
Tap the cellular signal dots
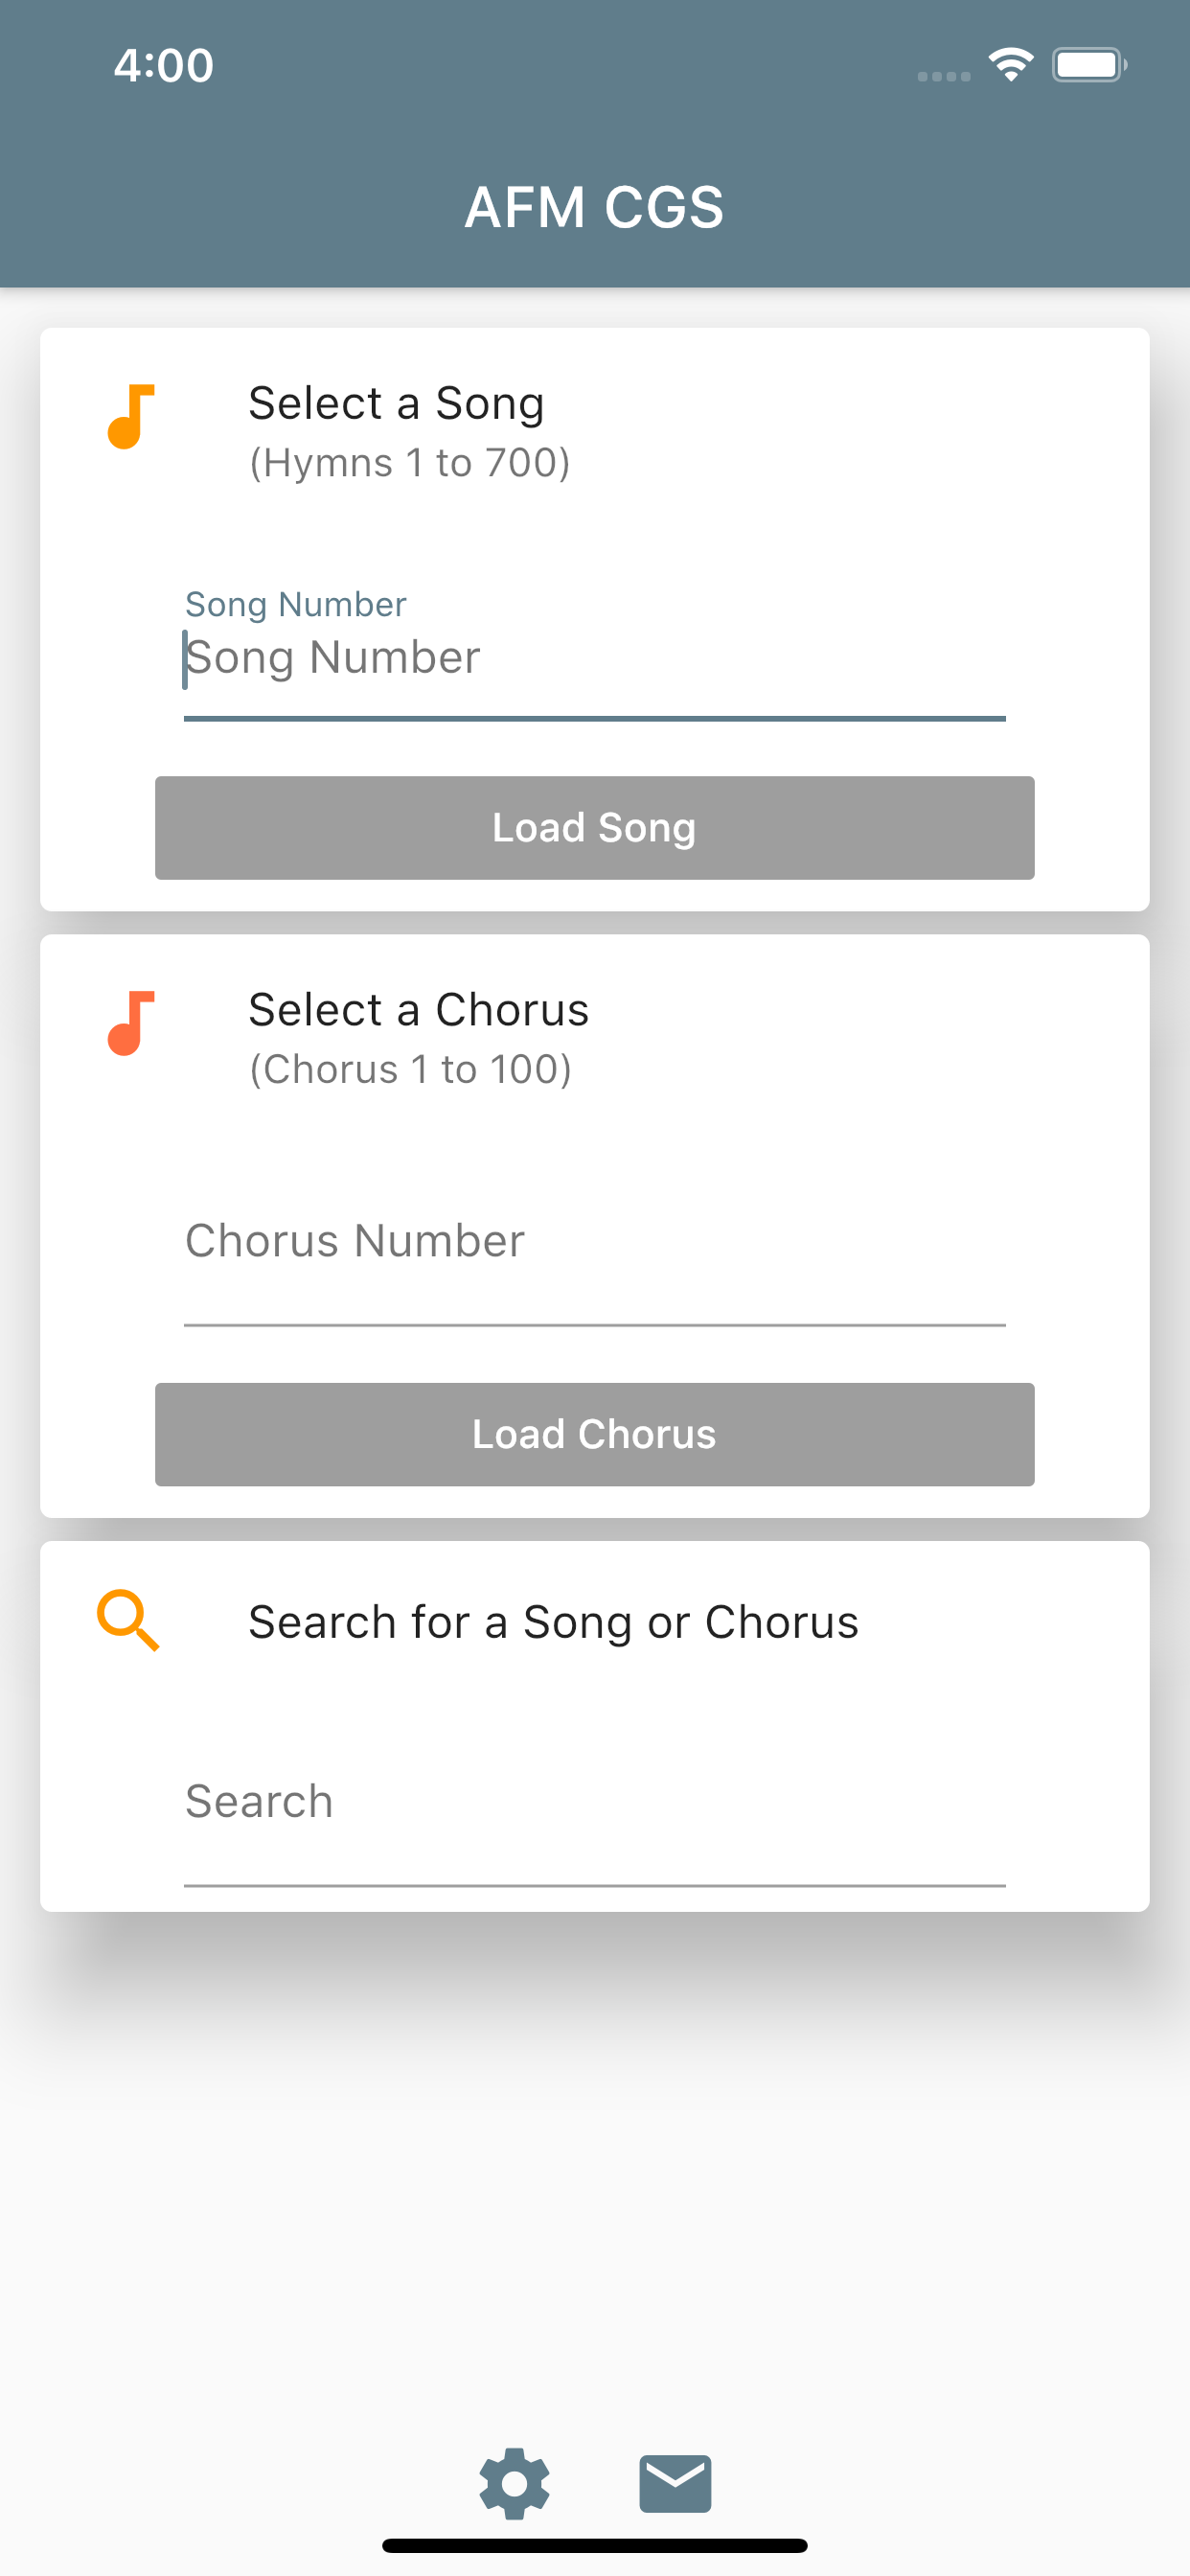tap(944, 76)
